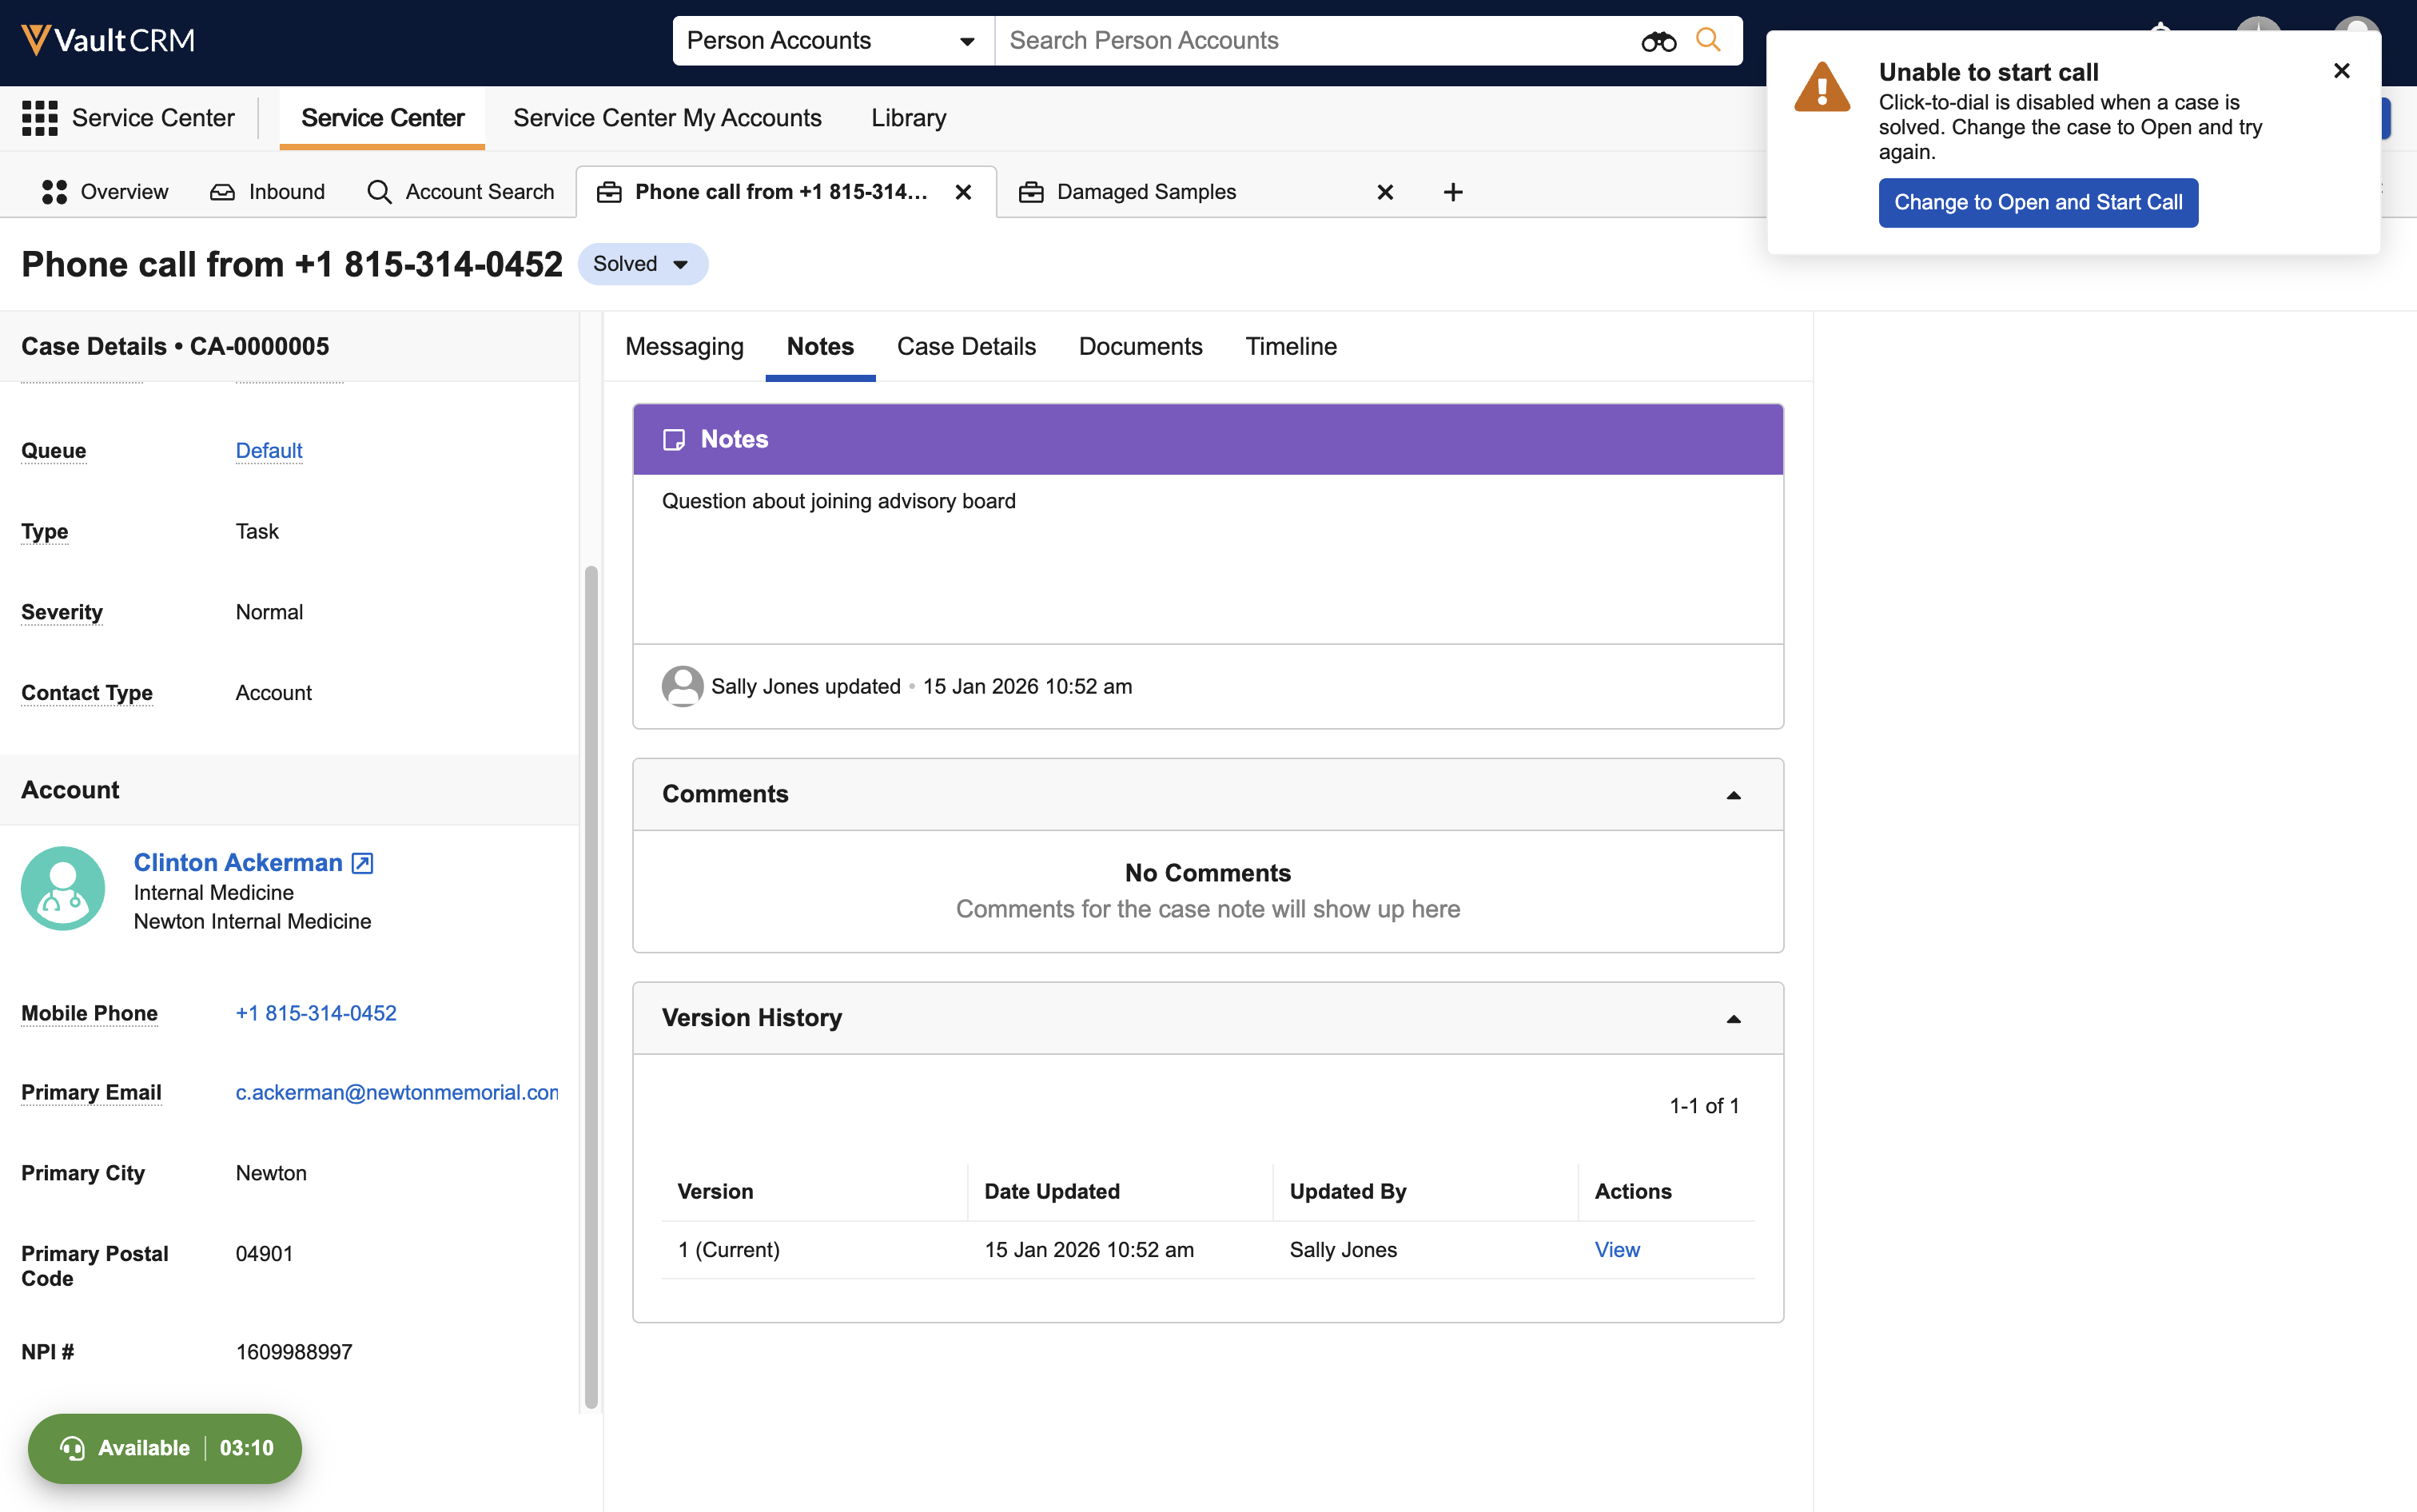The height and width of the screenshot is (1512, 2417).
Task: Open the app launcher grid icon
Action: pos(40,118)
